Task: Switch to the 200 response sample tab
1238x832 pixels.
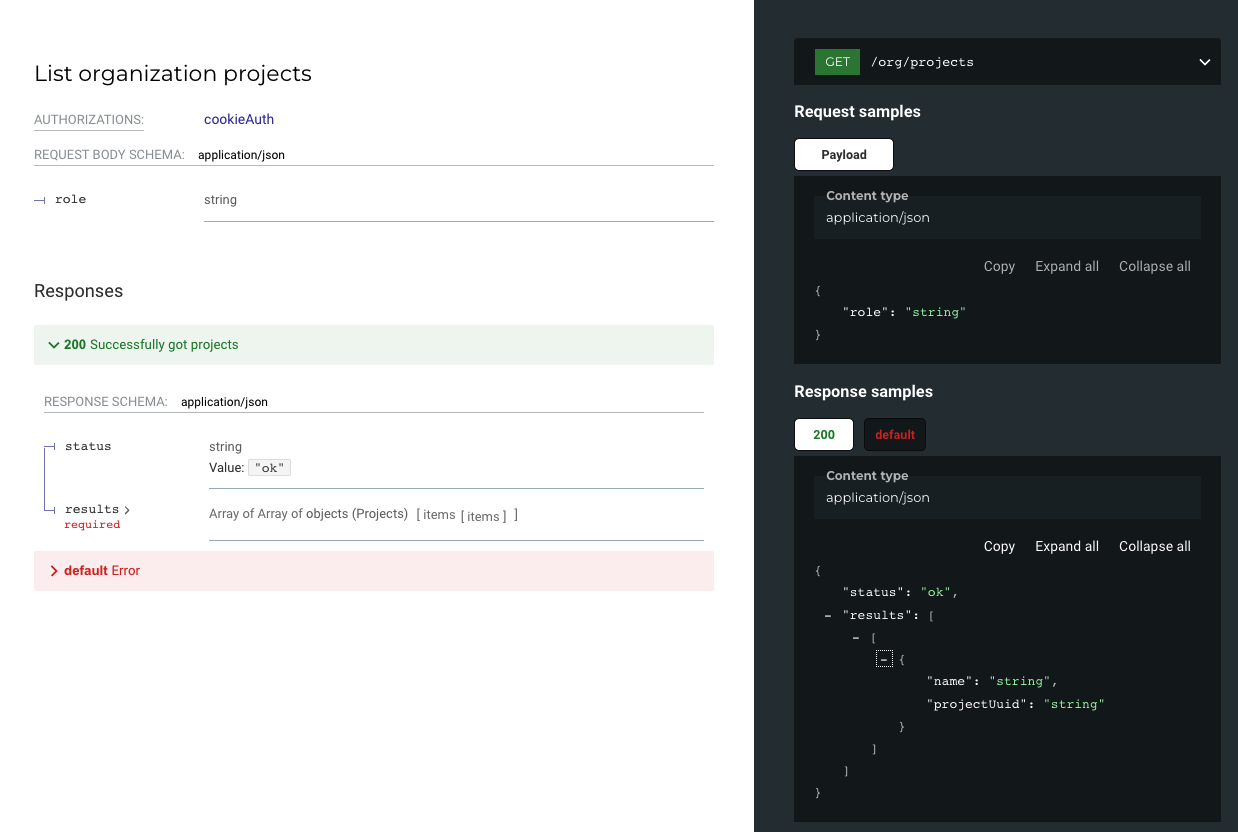Action: tap(824, 435)
